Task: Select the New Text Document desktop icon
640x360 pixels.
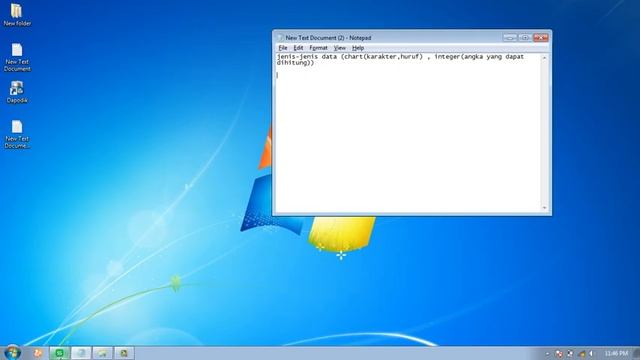Action: pos(17,57)
